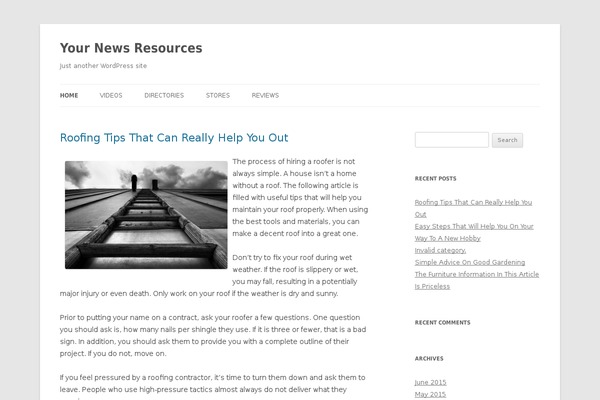Open the Roofing Tips article headline
The image size is (600, 400).
[x=174, y=138]
